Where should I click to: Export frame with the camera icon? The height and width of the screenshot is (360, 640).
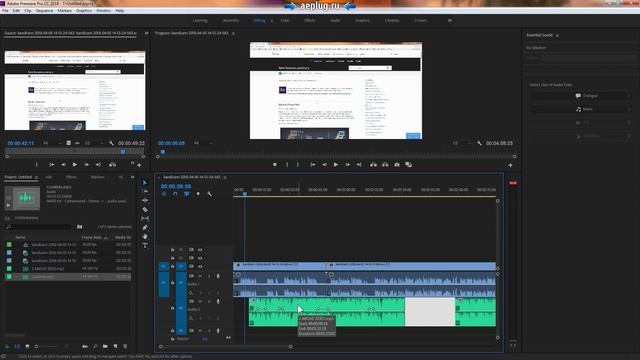(397, 164)
